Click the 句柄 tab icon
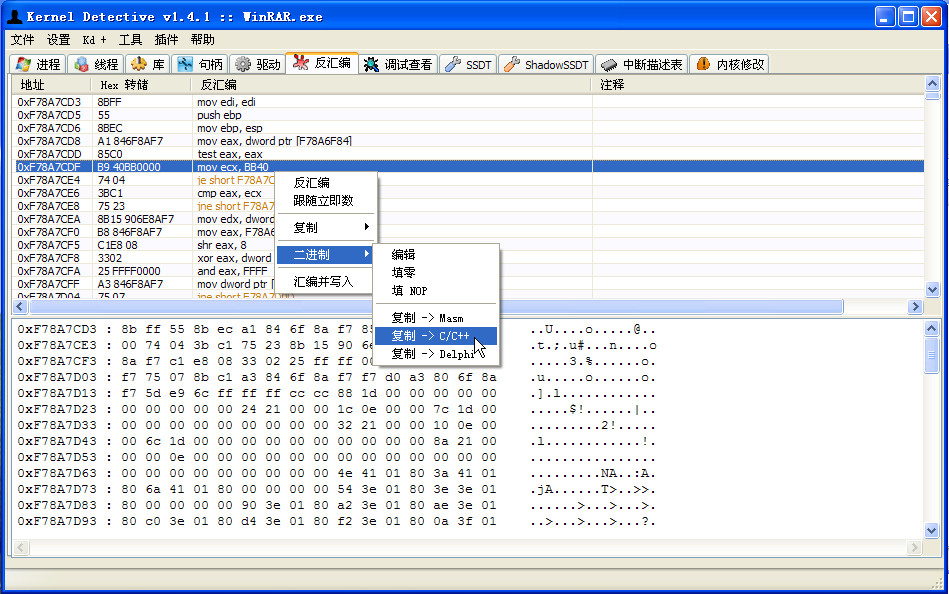 click(185, 64)
